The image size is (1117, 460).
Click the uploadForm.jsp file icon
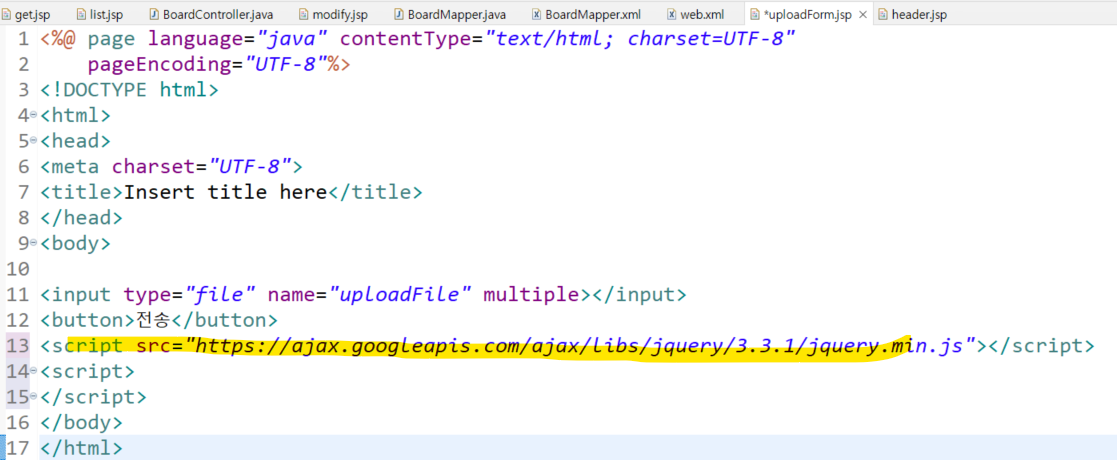click(x=754, y=14)
